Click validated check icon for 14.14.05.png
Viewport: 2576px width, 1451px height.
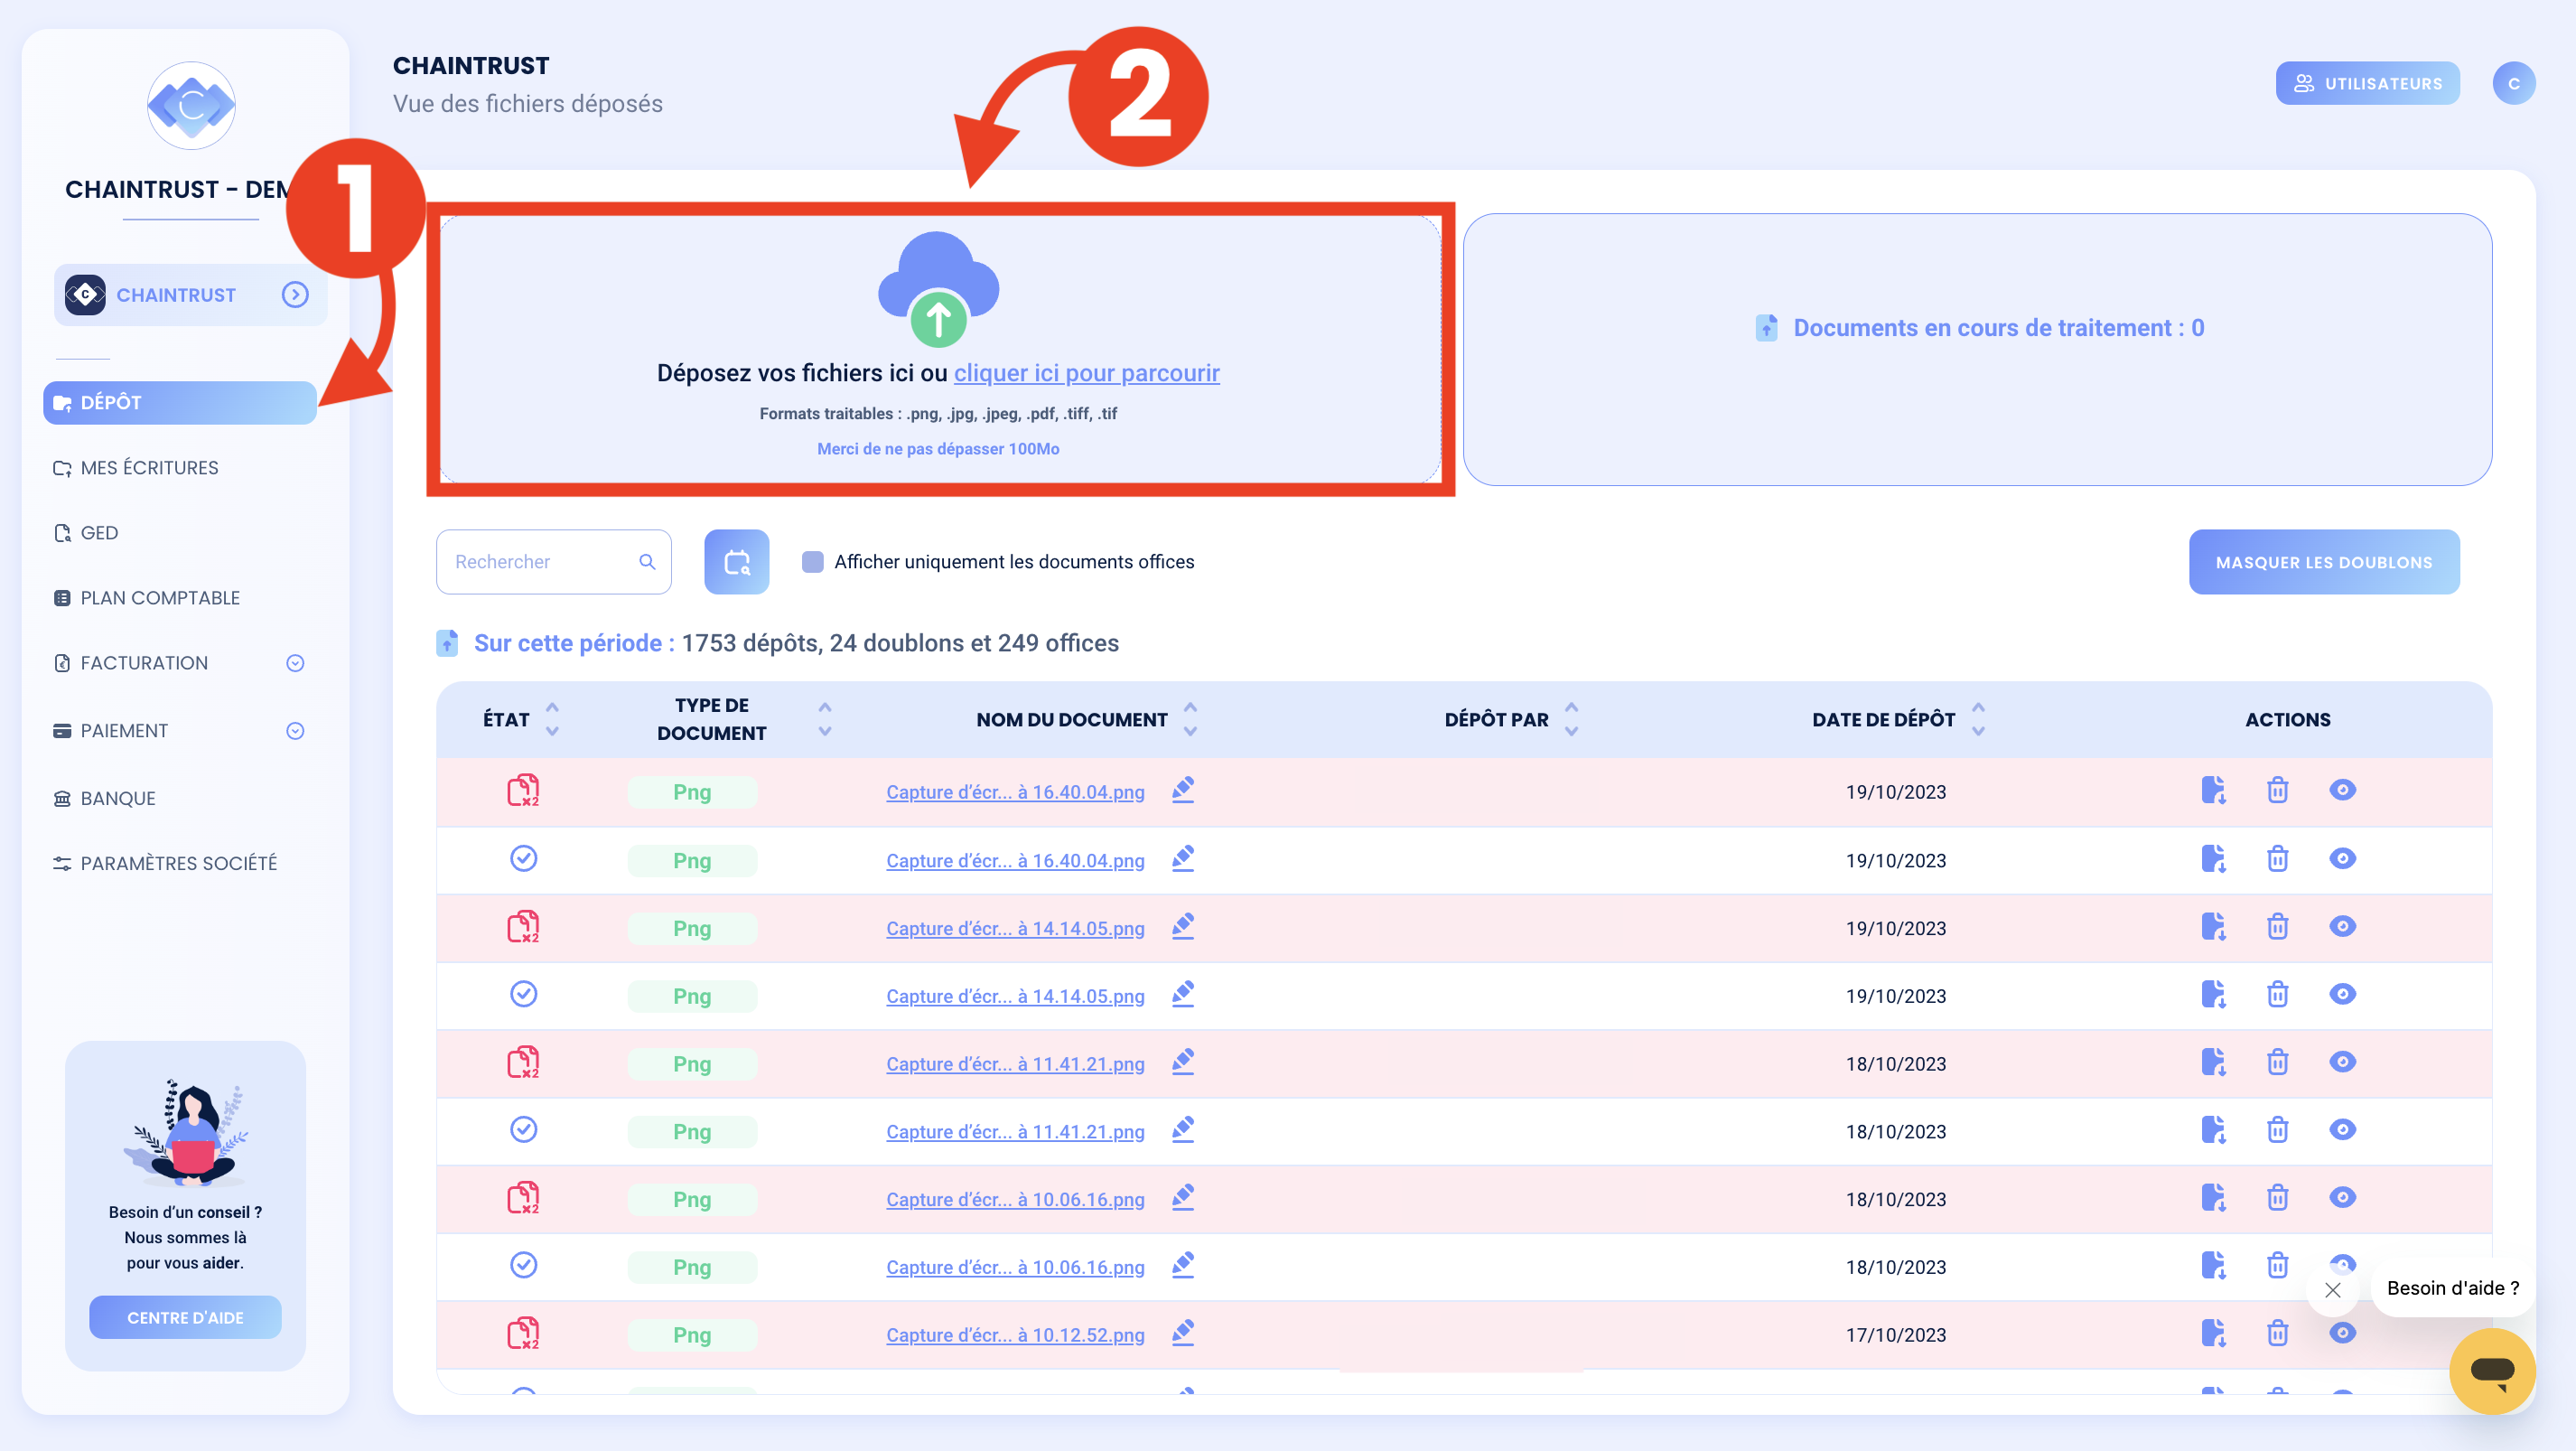(x=523, y=994)
